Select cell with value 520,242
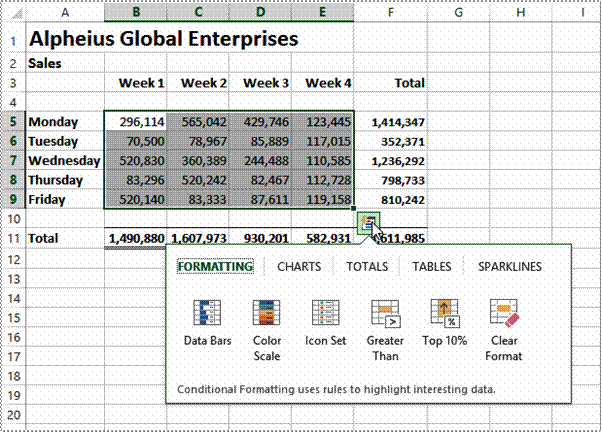 [x=198, y=180]
